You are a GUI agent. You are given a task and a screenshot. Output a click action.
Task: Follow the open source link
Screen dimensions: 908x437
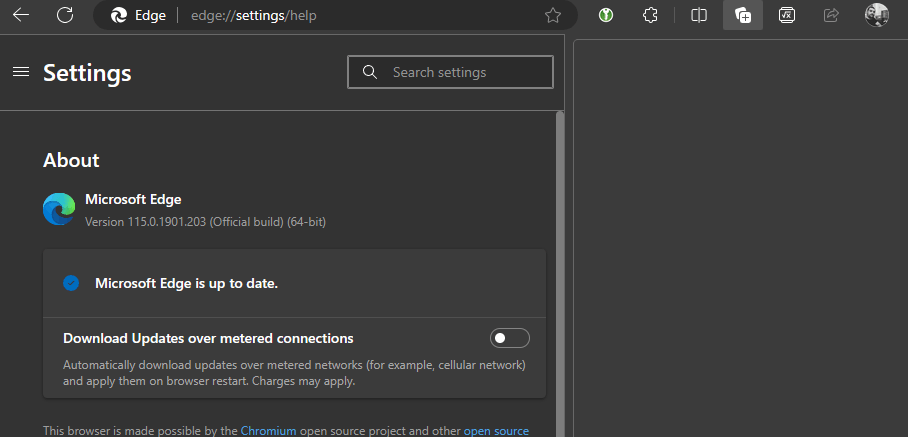coord(495,431)
